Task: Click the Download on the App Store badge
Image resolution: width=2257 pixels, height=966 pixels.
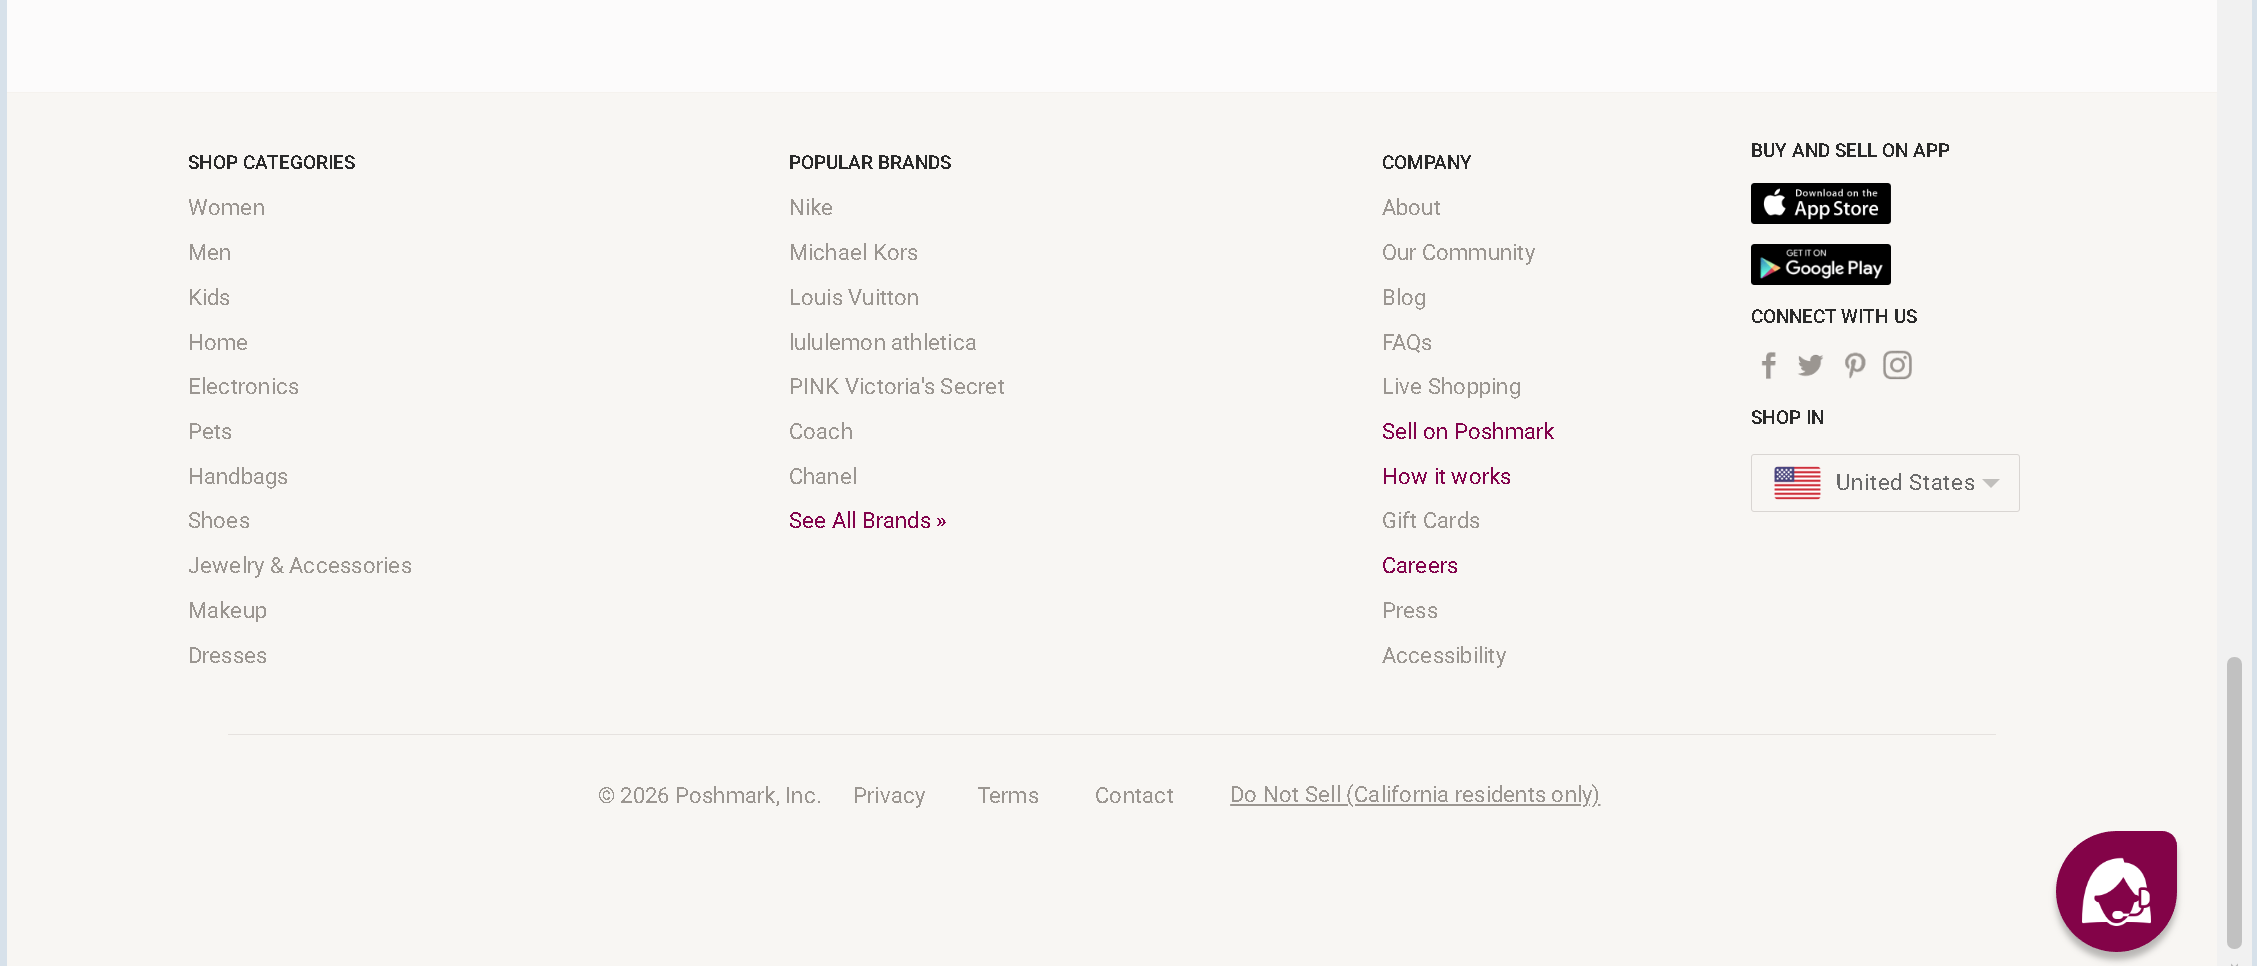Action: coord(1820,204)
